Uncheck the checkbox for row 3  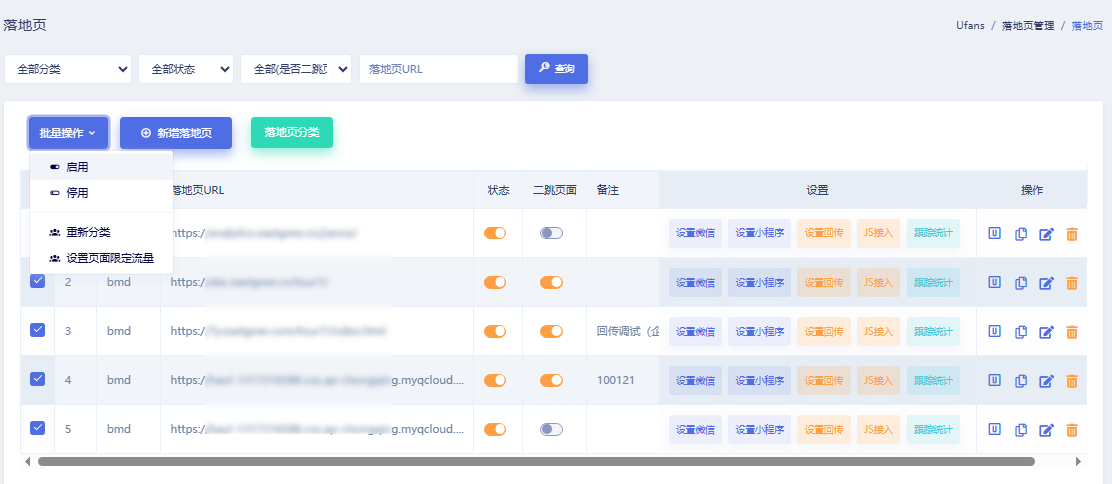tap(38, 330)
